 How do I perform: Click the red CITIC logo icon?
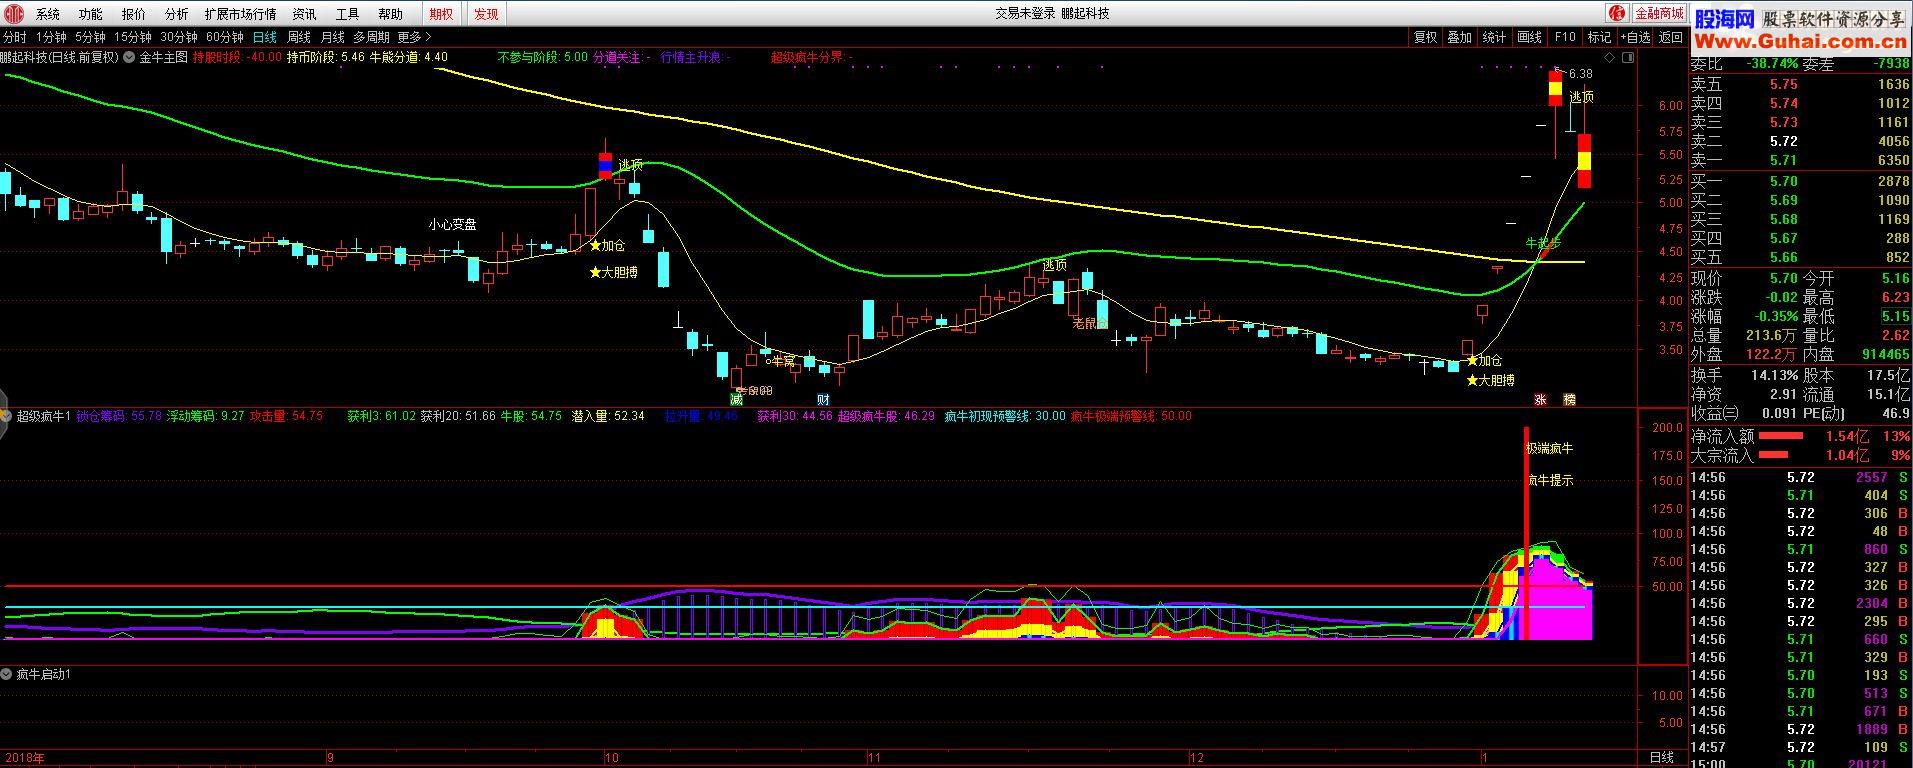coord(14,13)
